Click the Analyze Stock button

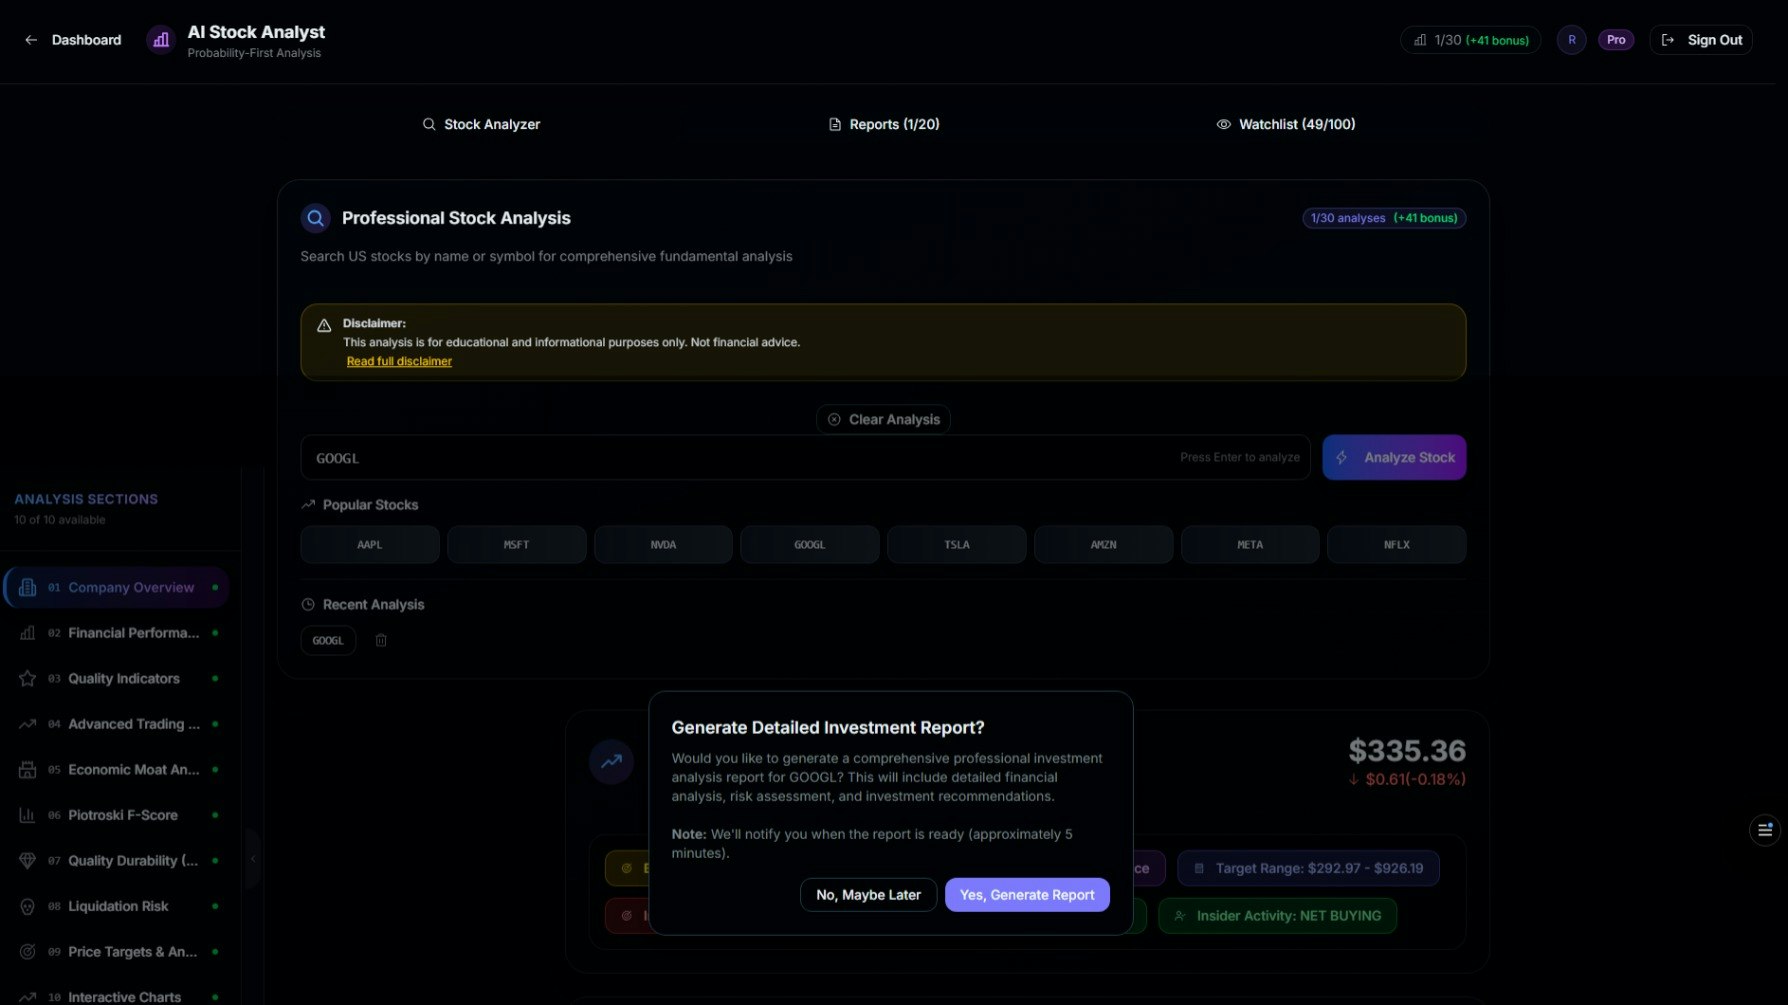click(x=1394, y=457)
